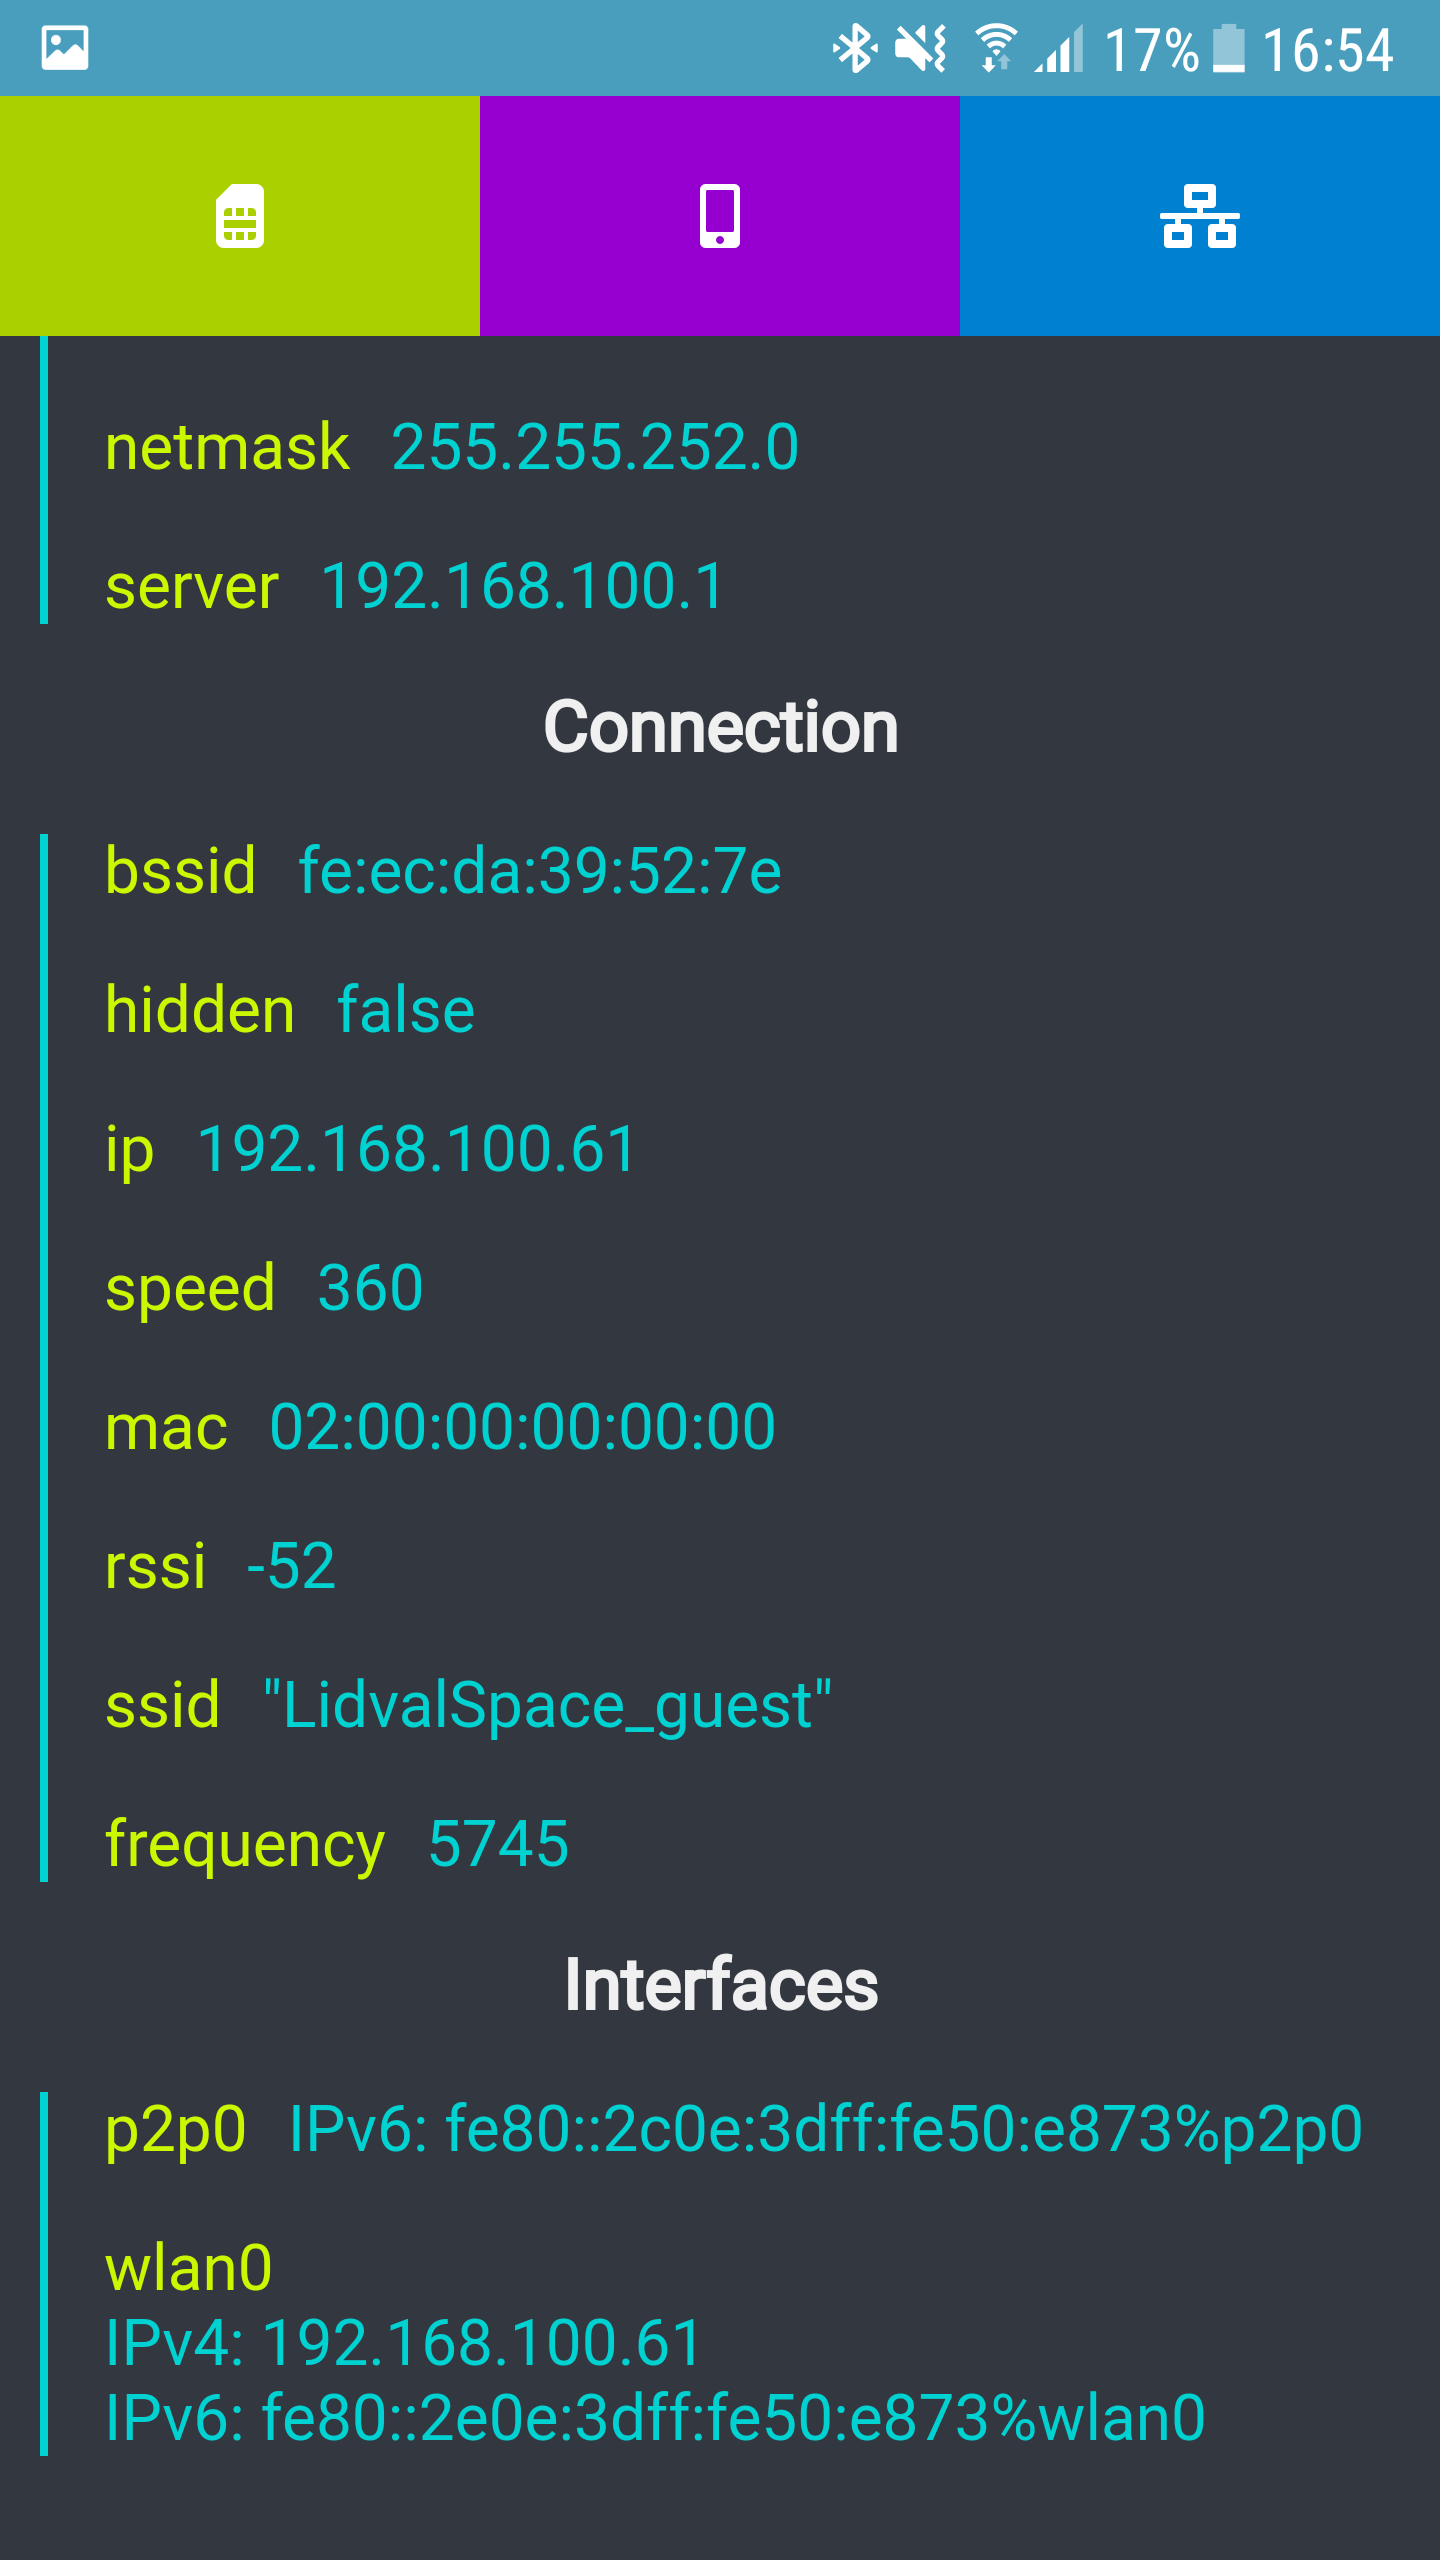Tap the battery status icon
1440x2560 pixels.
(1229, 48)
